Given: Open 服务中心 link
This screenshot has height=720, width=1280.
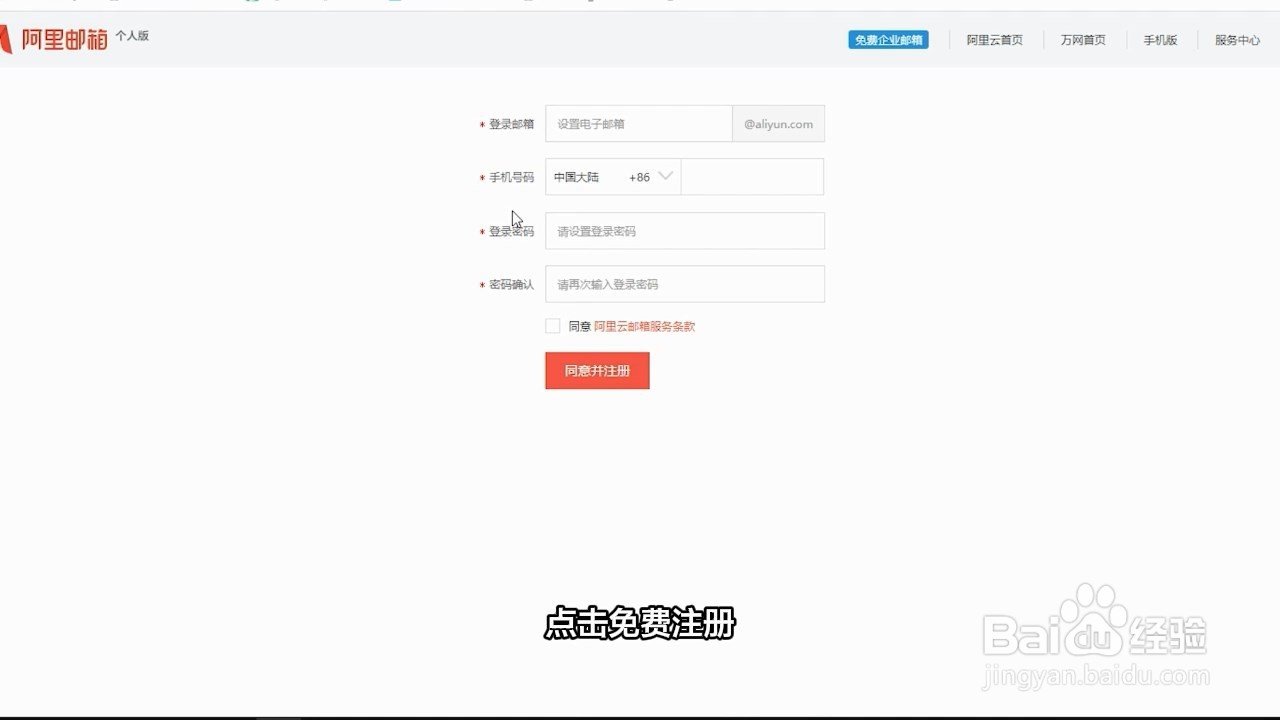Looking at the screenshot, I should (x=1237, y=40).
